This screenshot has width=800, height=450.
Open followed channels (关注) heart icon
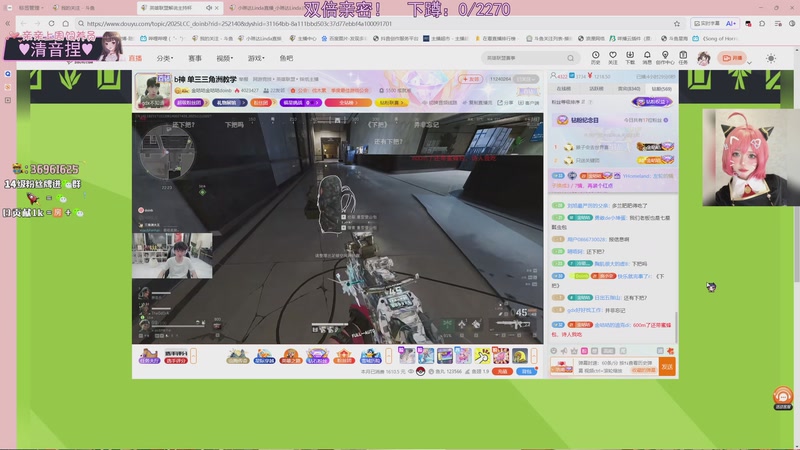coord(613,58)
